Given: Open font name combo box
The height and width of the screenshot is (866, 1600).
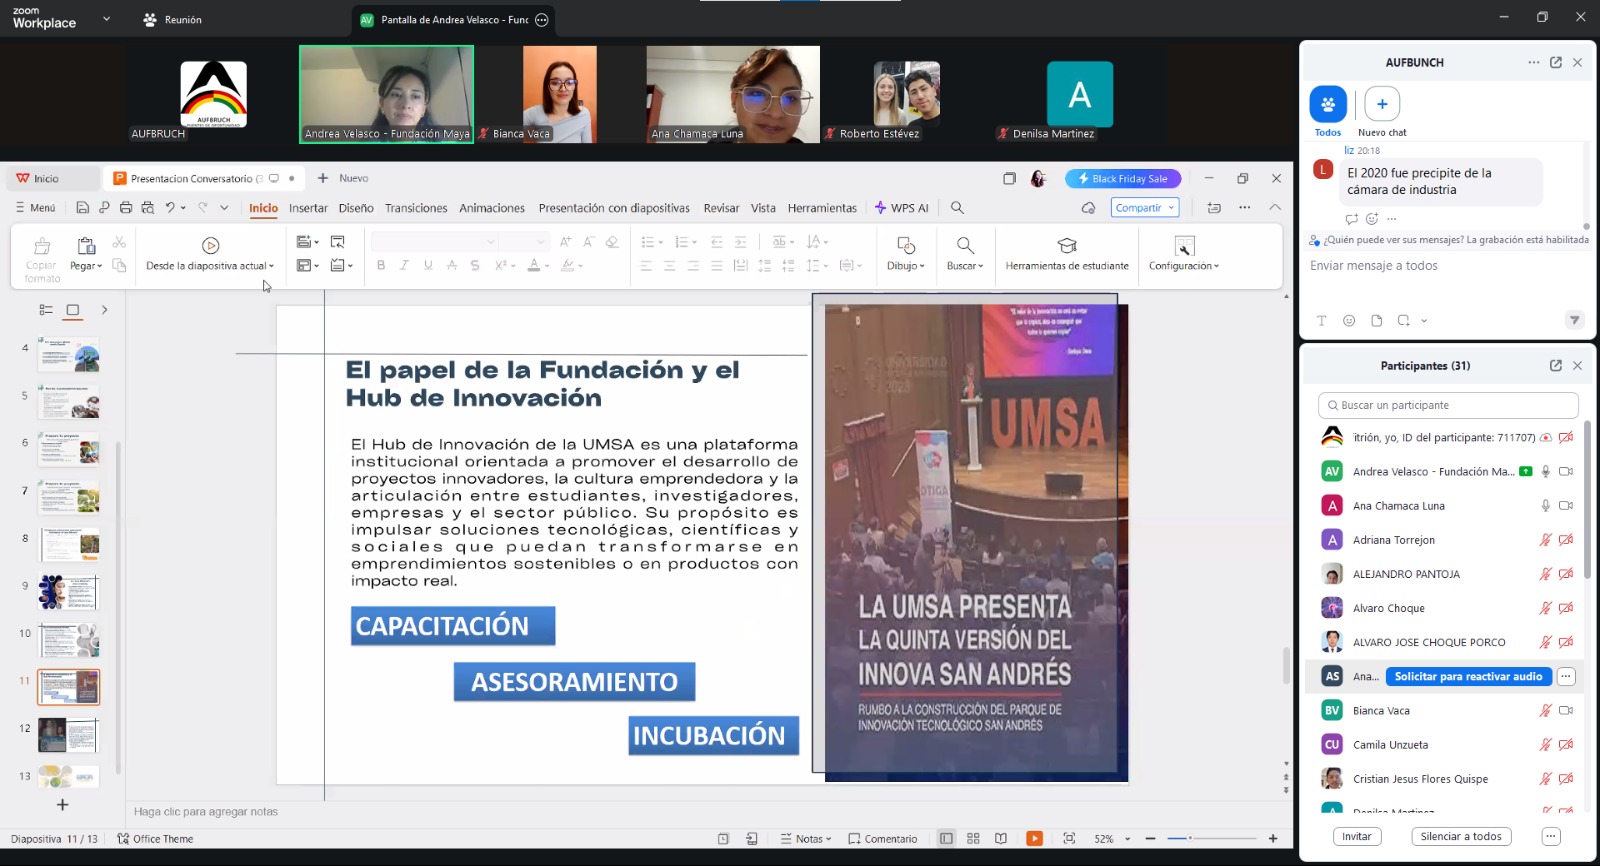Looking at the screenshot, I should 434,242.
